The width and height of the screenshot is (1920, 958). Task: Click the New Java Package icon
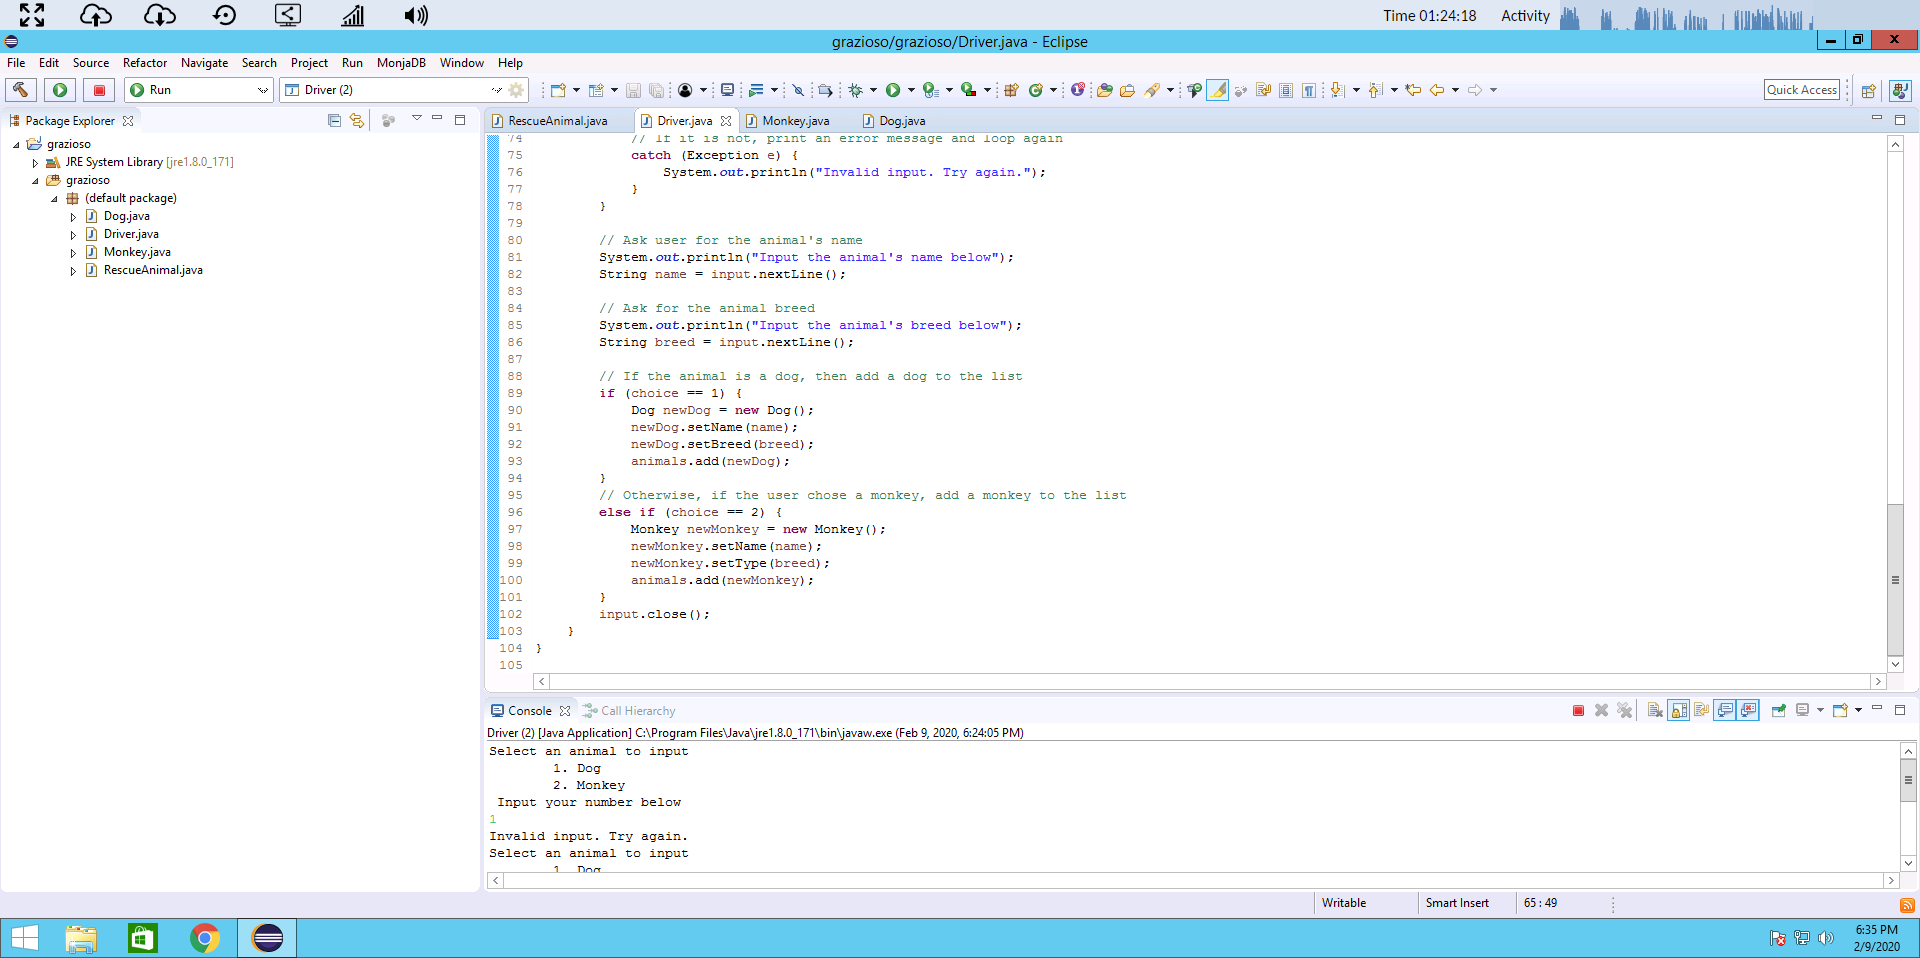[1011, 90]
